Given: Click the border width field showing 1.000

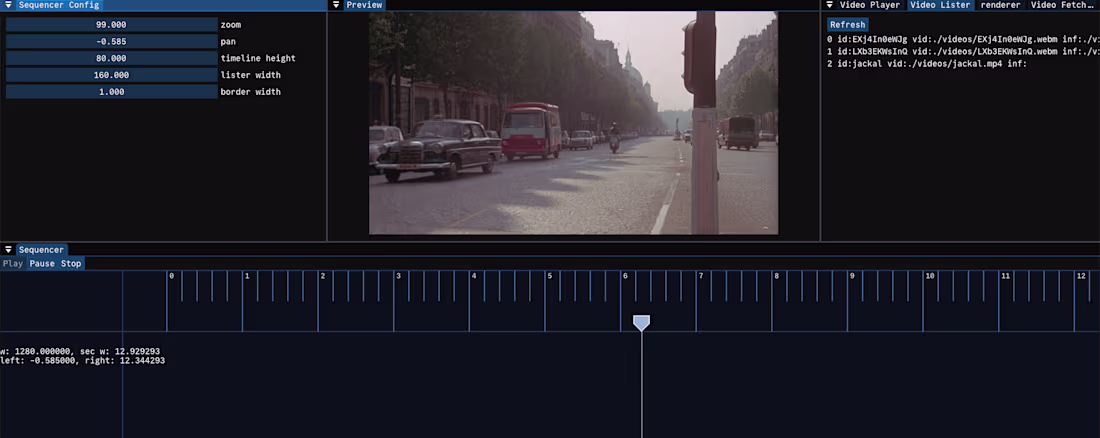Looking at the screenshot, I should point(112,92).
